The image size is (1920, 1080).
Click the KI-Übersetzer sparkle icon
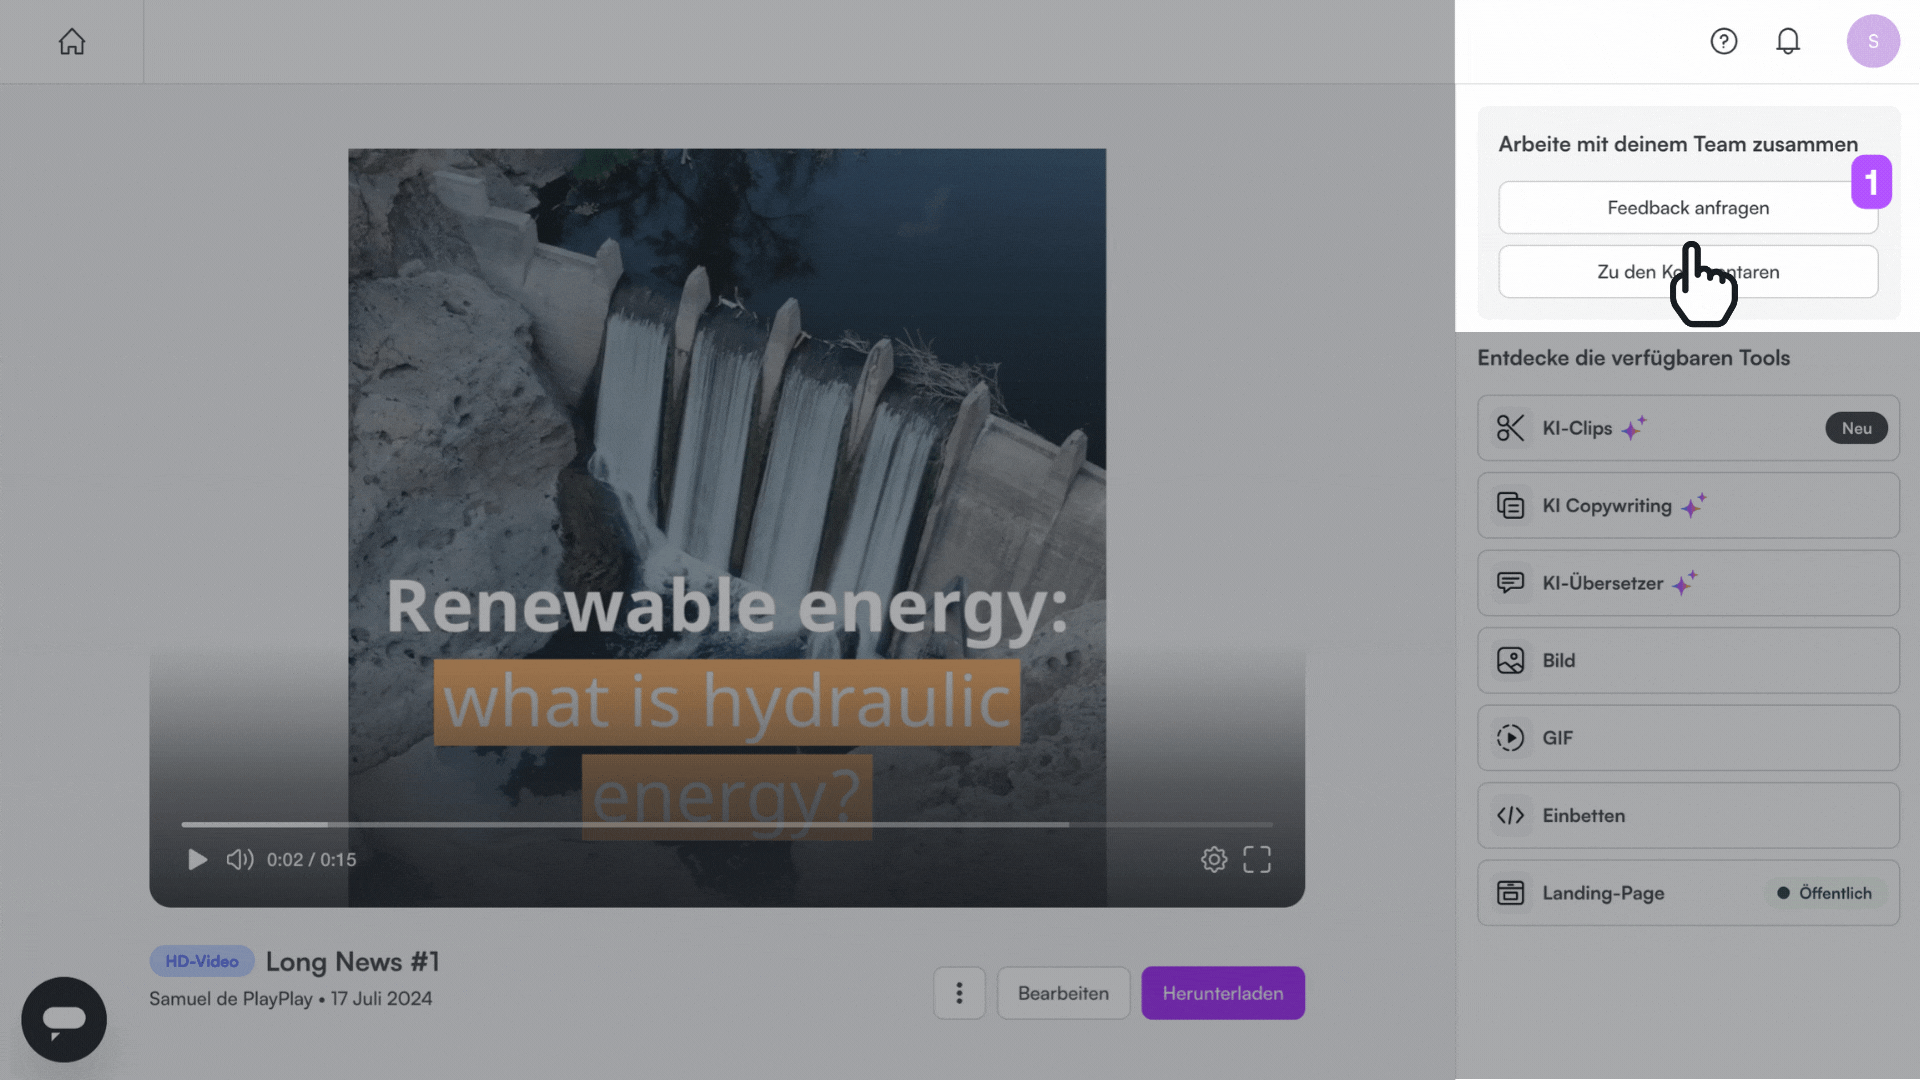pyautogui.click(x=1685, y=583)
